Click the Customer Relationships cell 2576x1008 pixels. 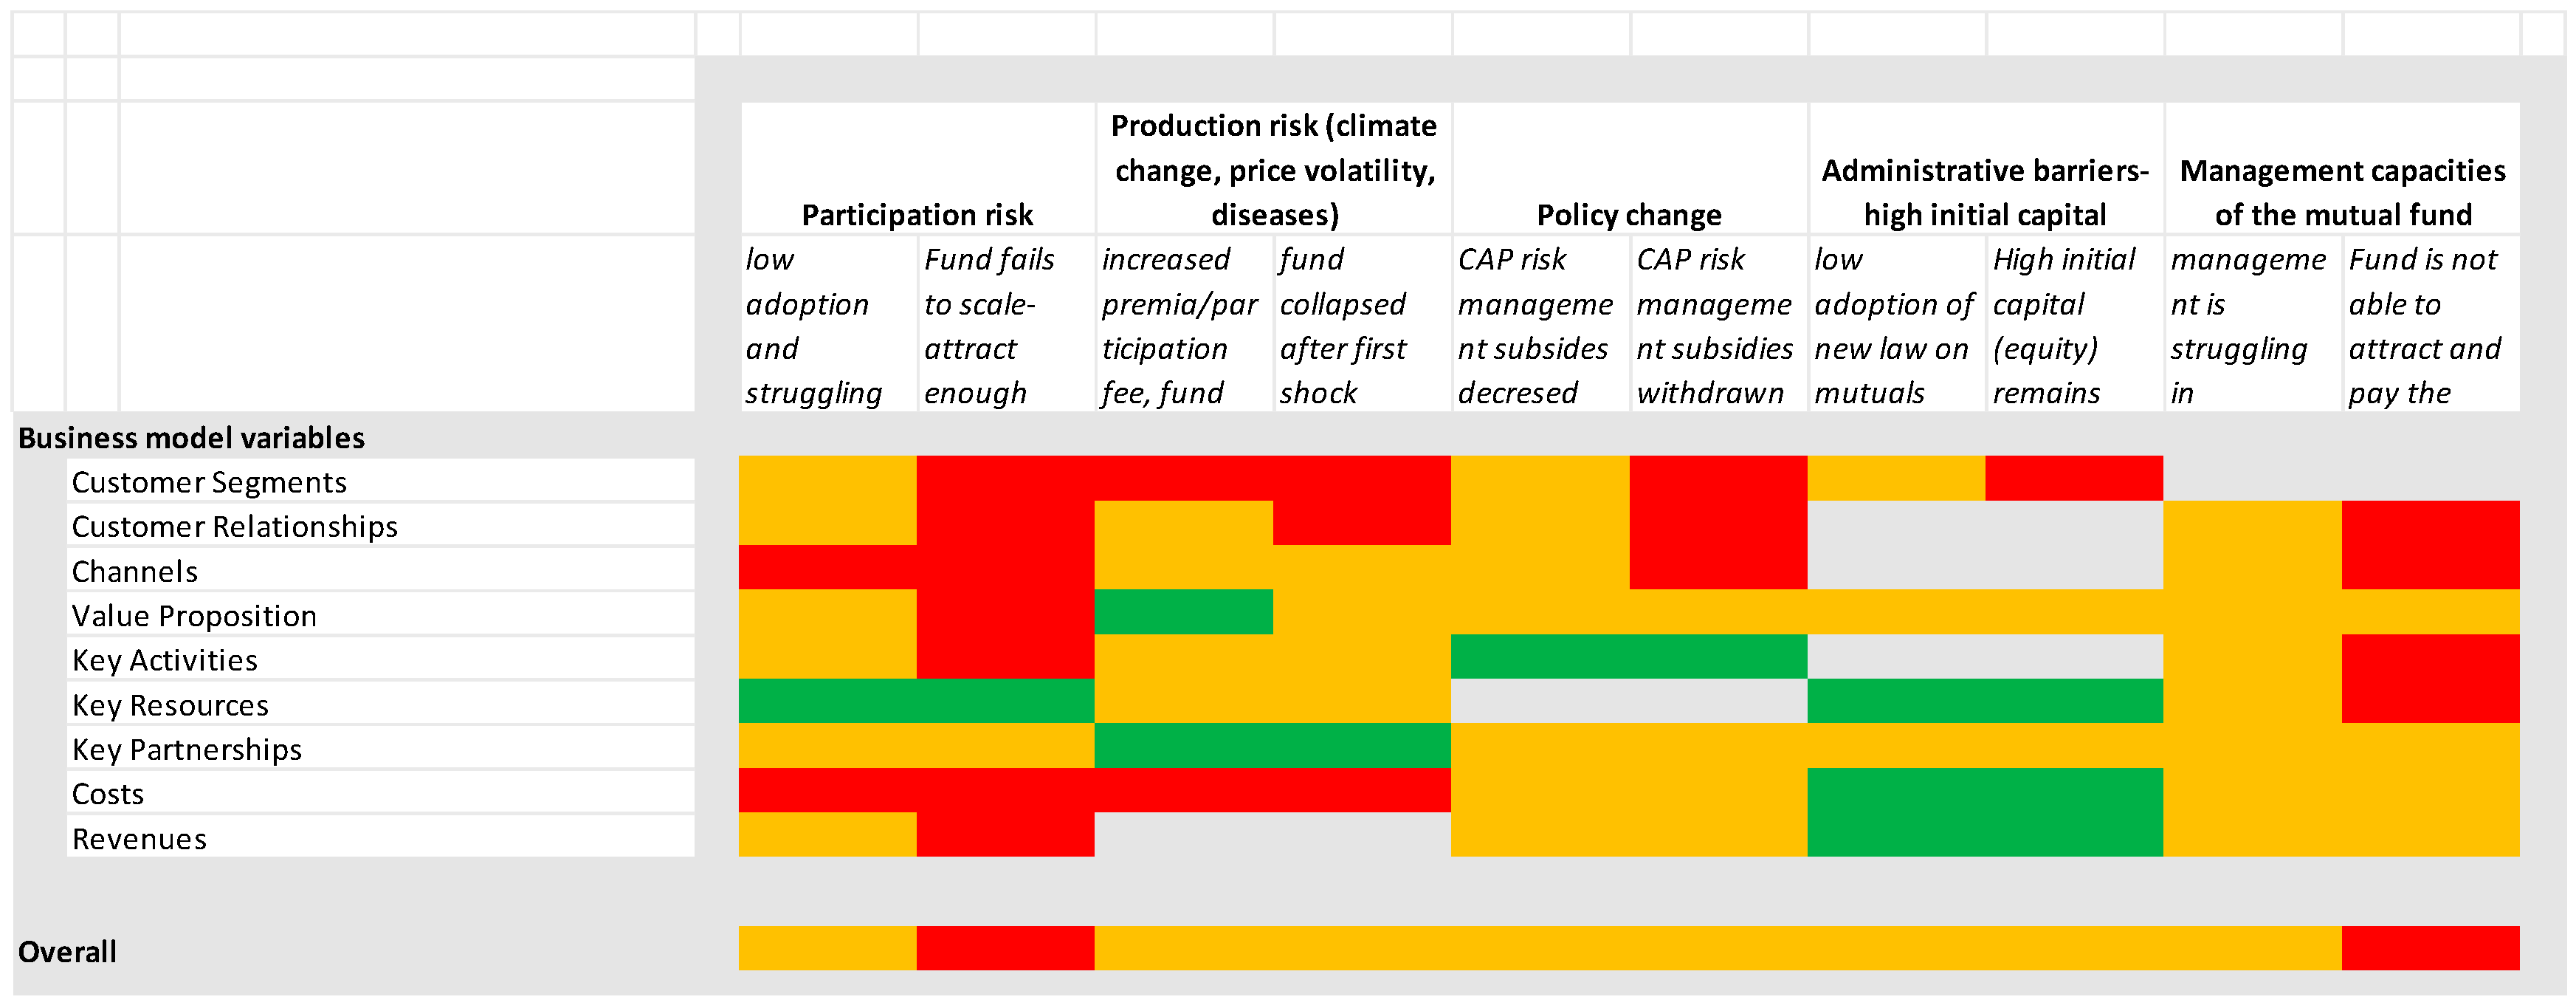pyautogui.click(x=235, y=526)
